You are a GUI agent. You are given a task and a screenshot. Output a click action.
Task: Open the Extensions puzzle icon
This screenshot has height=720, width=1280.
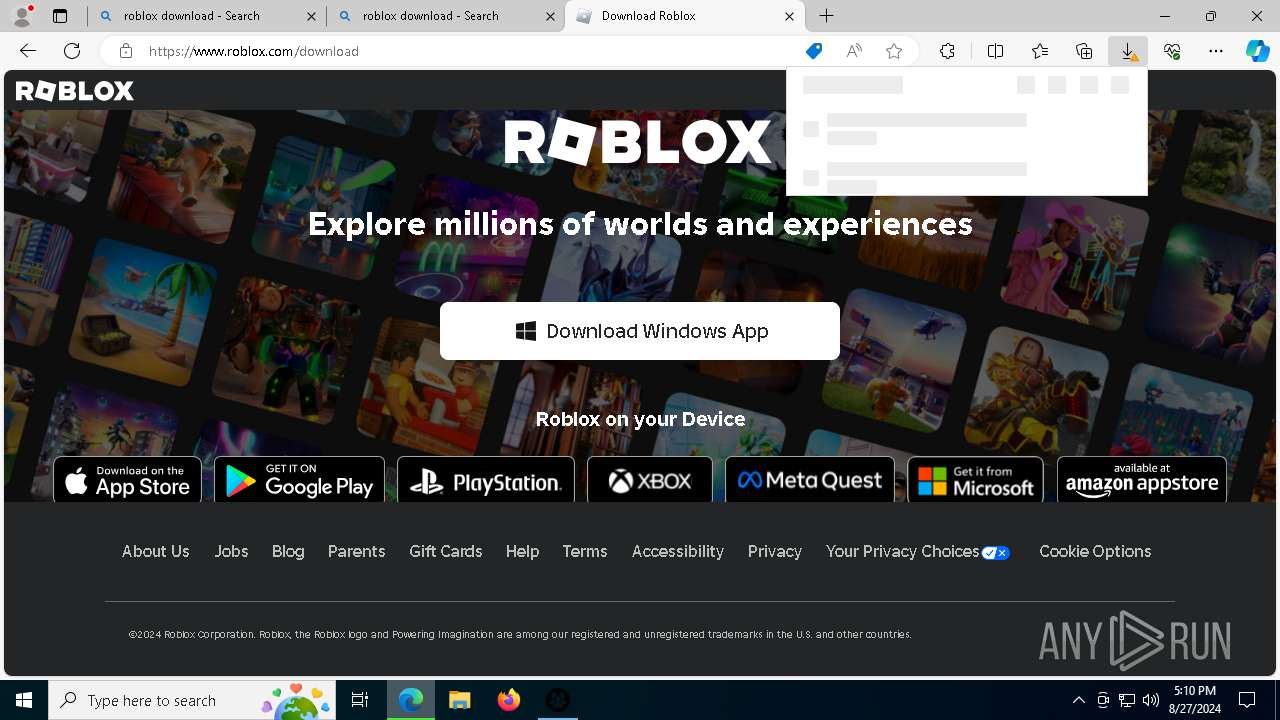pos(947,51)
